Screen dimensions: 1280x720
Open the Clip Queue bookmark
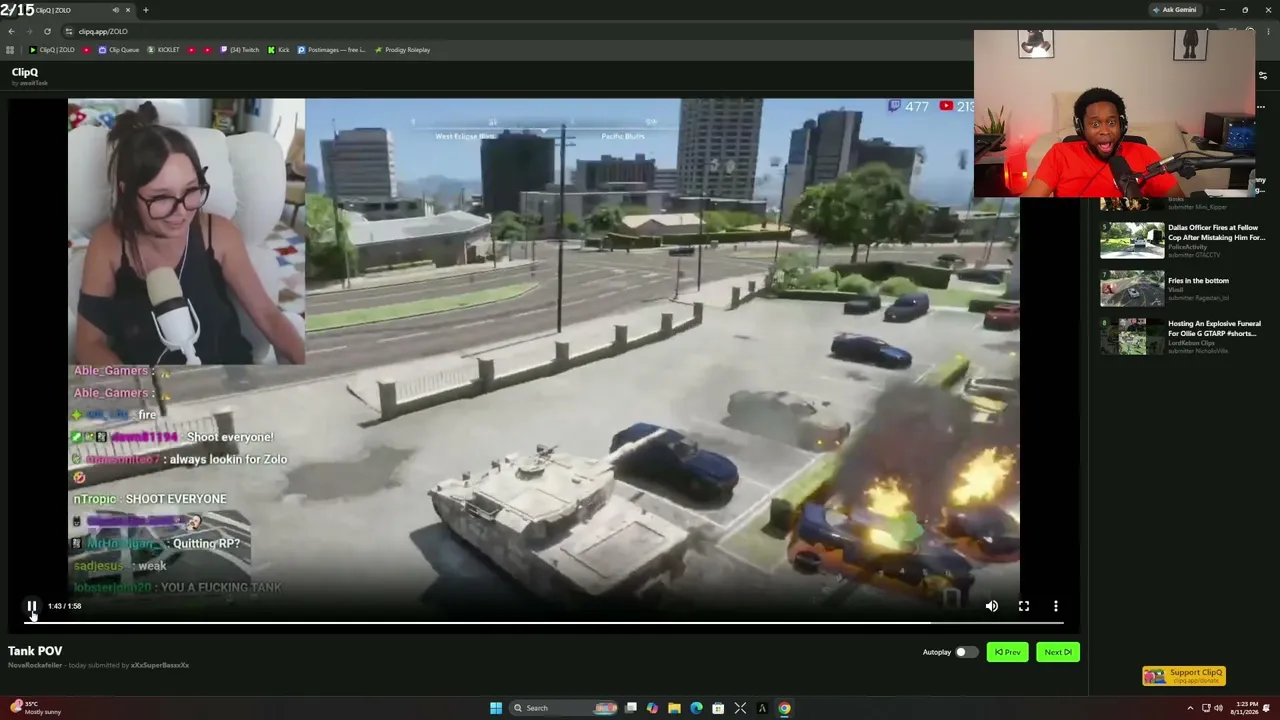click(119, 50)
